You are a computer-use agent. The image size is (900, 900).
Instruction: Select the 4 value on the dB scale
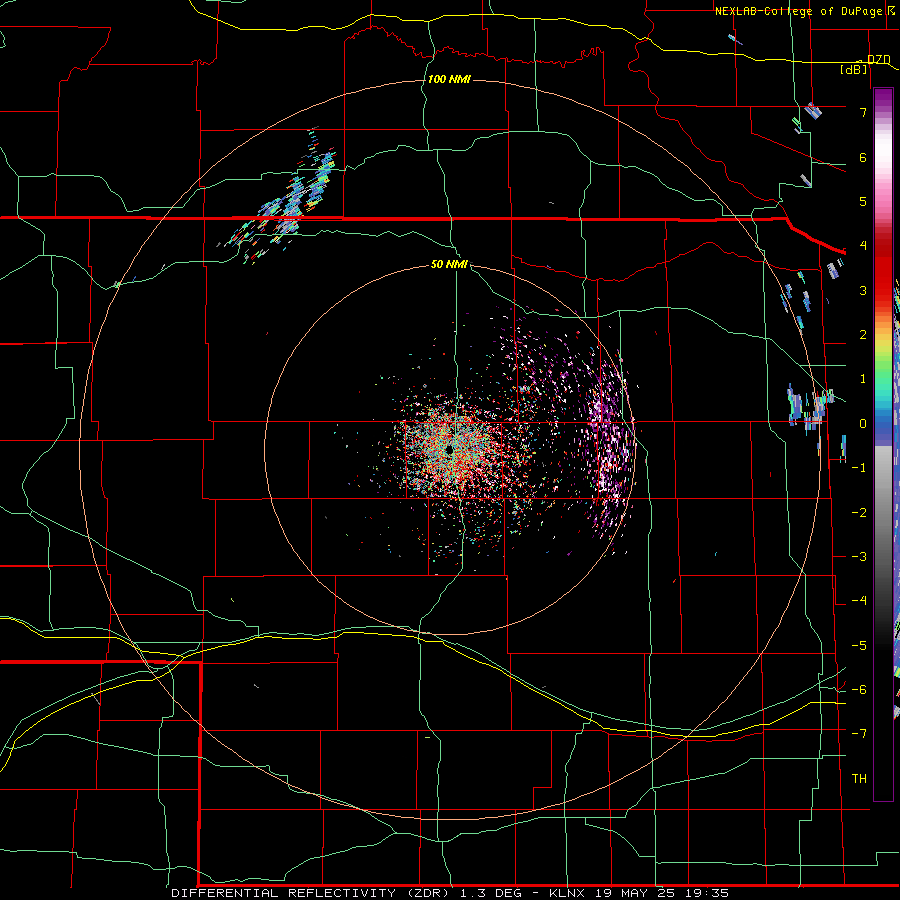[x=863, y=246]
